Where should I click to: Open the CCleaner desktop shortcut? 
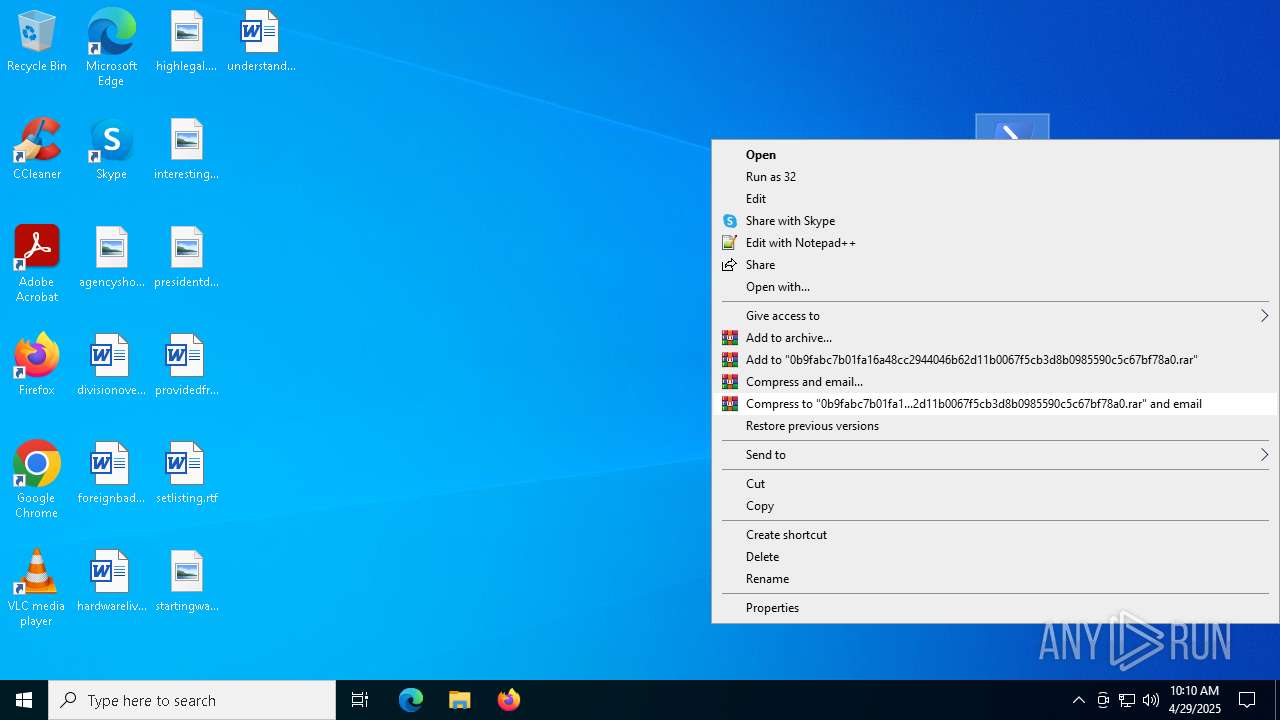click(37, 150)
